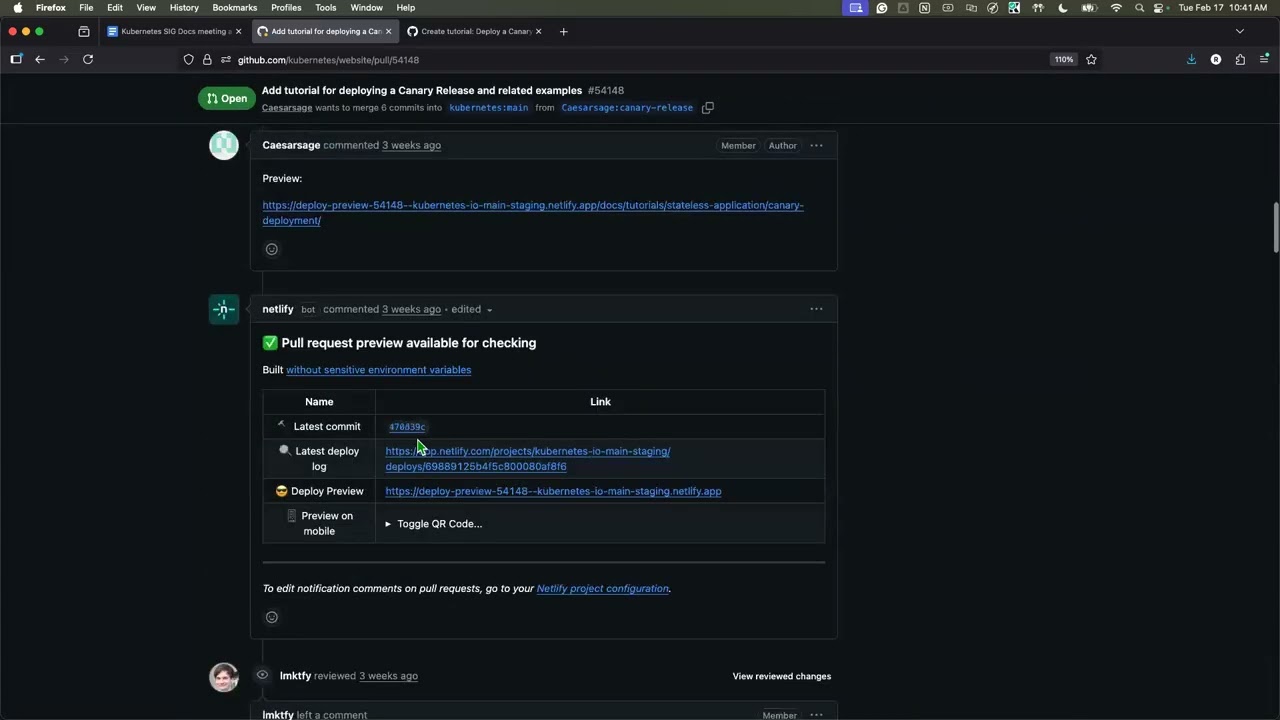Open macOS Spotlight search icon
The width and height of the screenshot is (1280, 720).
[1139, 8]
